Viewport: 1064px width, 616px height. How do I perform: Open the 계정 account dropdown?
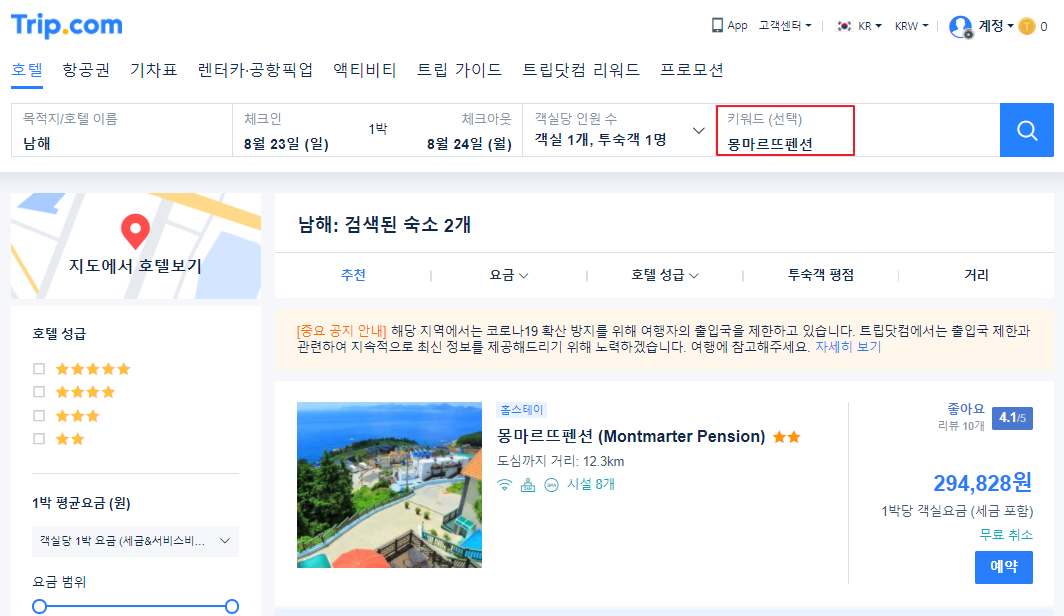coord(995,26)
